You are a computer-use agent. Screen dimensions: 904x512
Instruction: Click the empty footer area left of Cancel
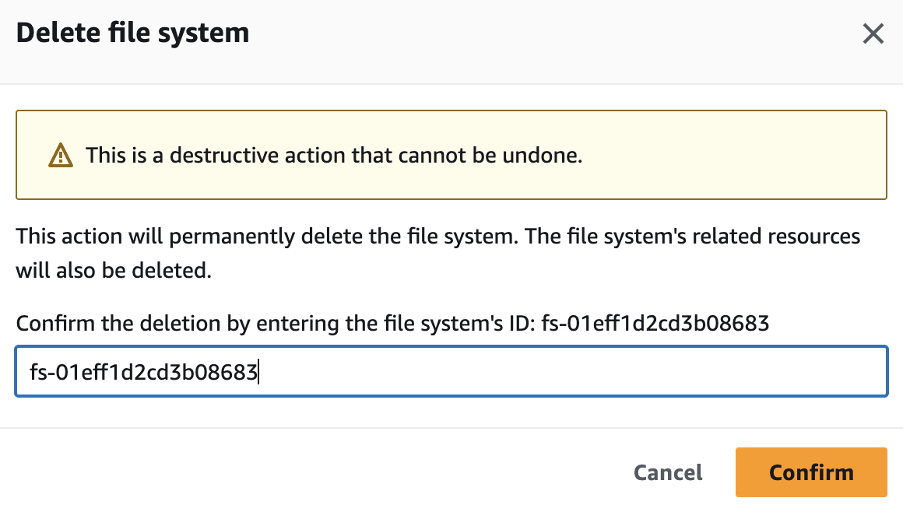[317, 472]
